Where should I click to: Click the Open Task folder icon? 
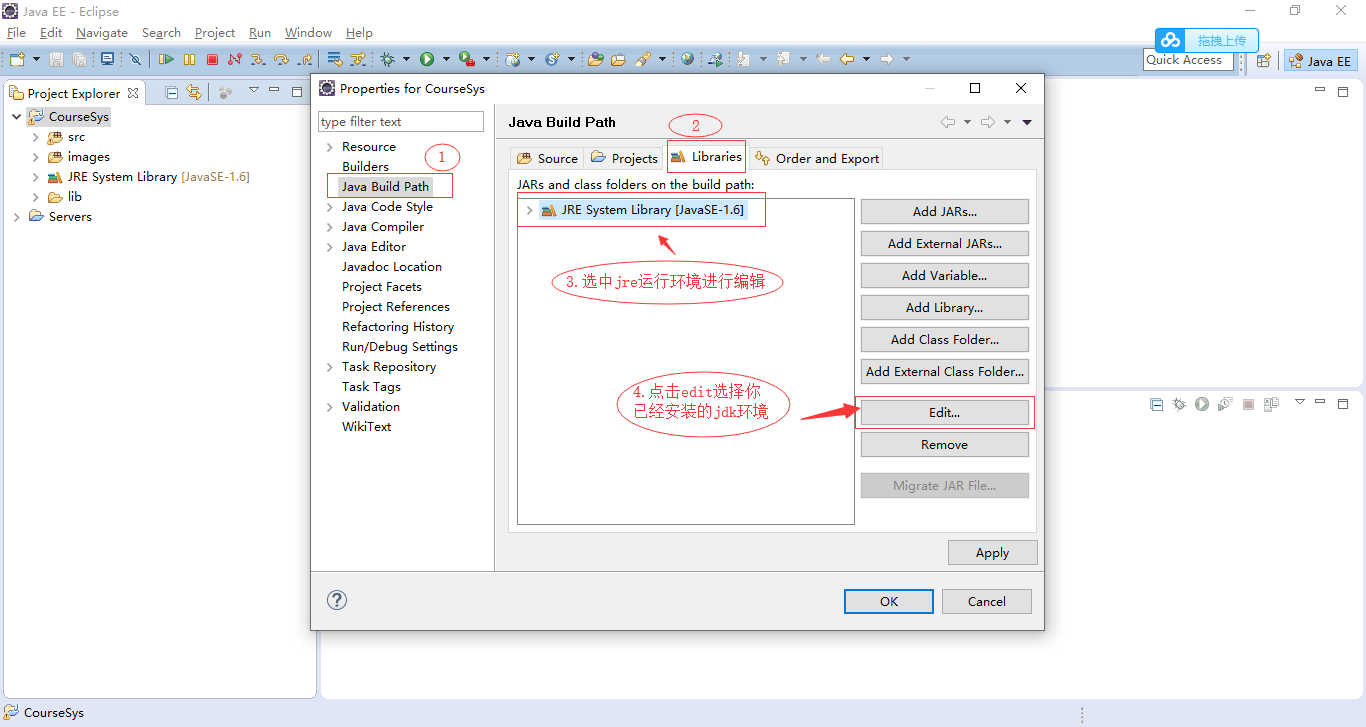point(619,59)
